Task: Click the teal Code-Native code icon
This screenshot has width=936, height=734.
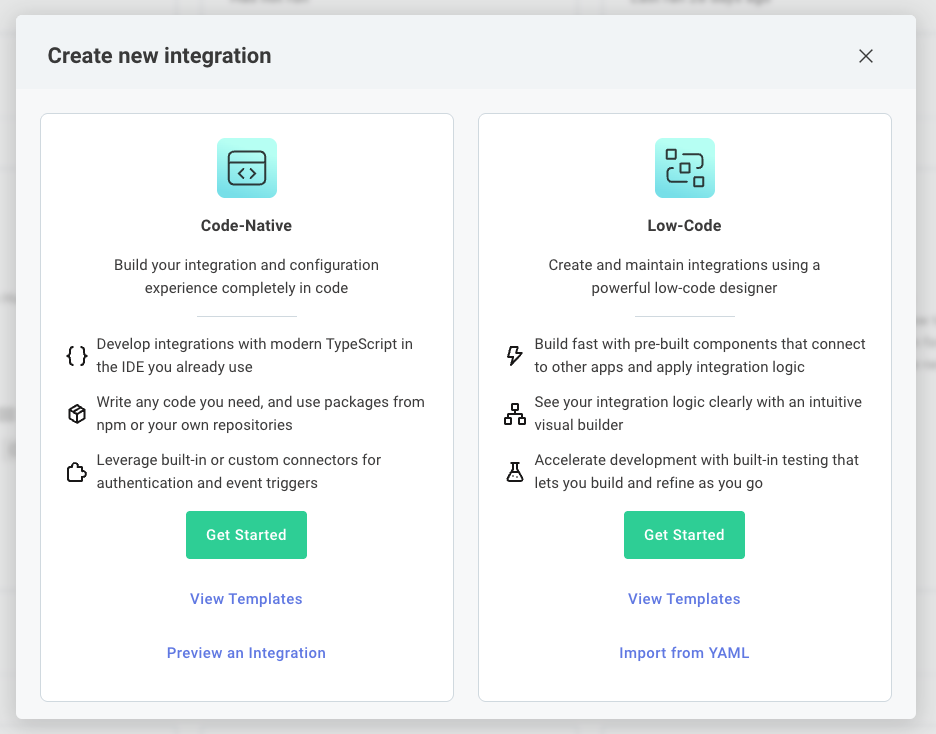Action: click(246, 168)
